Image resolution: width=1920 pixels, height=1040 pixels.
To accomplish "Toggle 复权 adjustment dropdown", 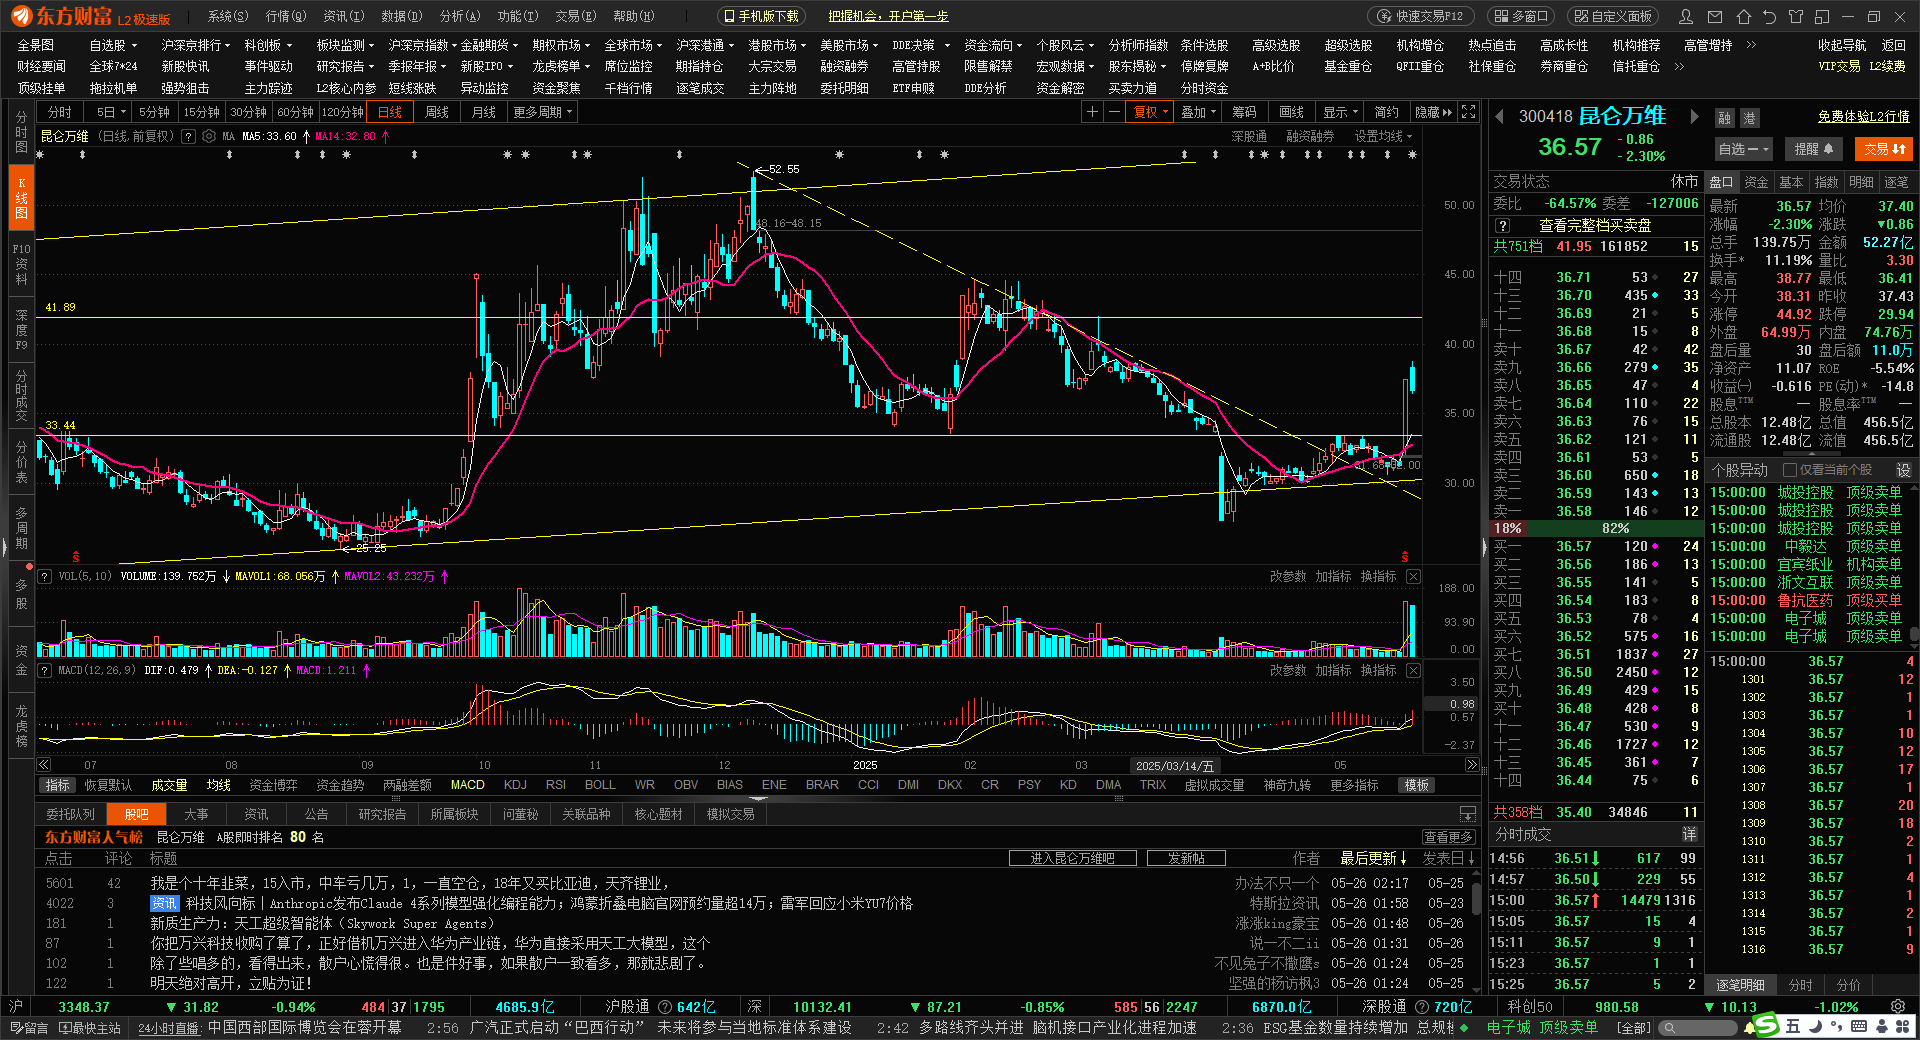I will tap(1150, 112).
